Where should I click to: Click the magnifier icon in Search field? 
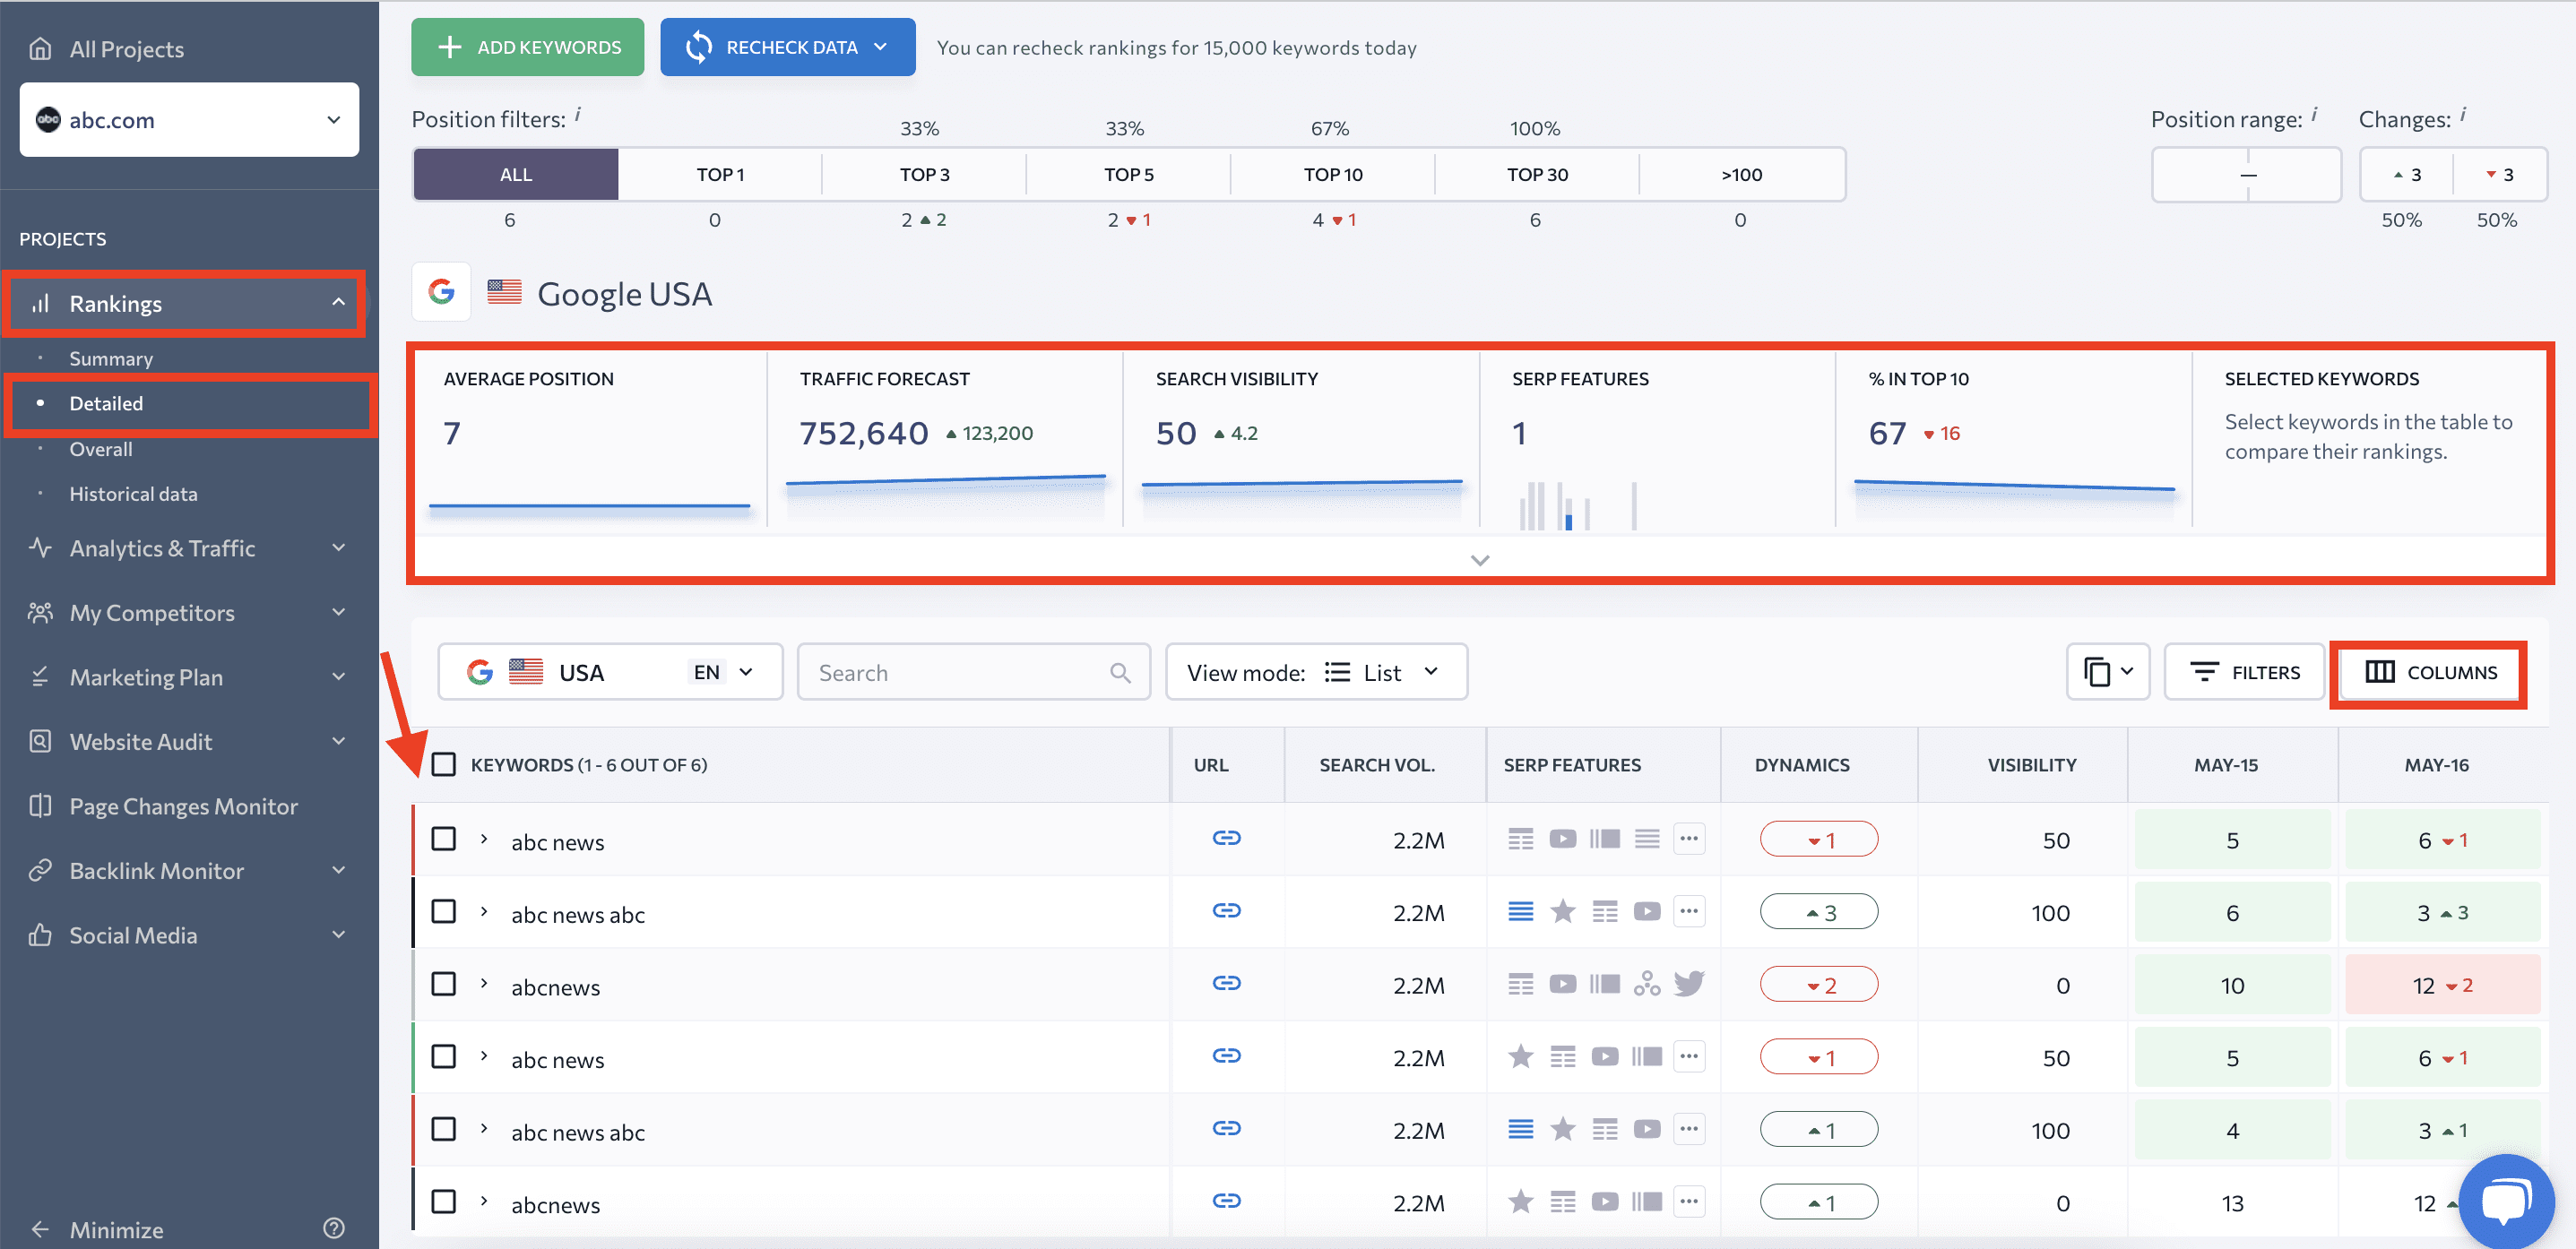tap(1120, 673)
